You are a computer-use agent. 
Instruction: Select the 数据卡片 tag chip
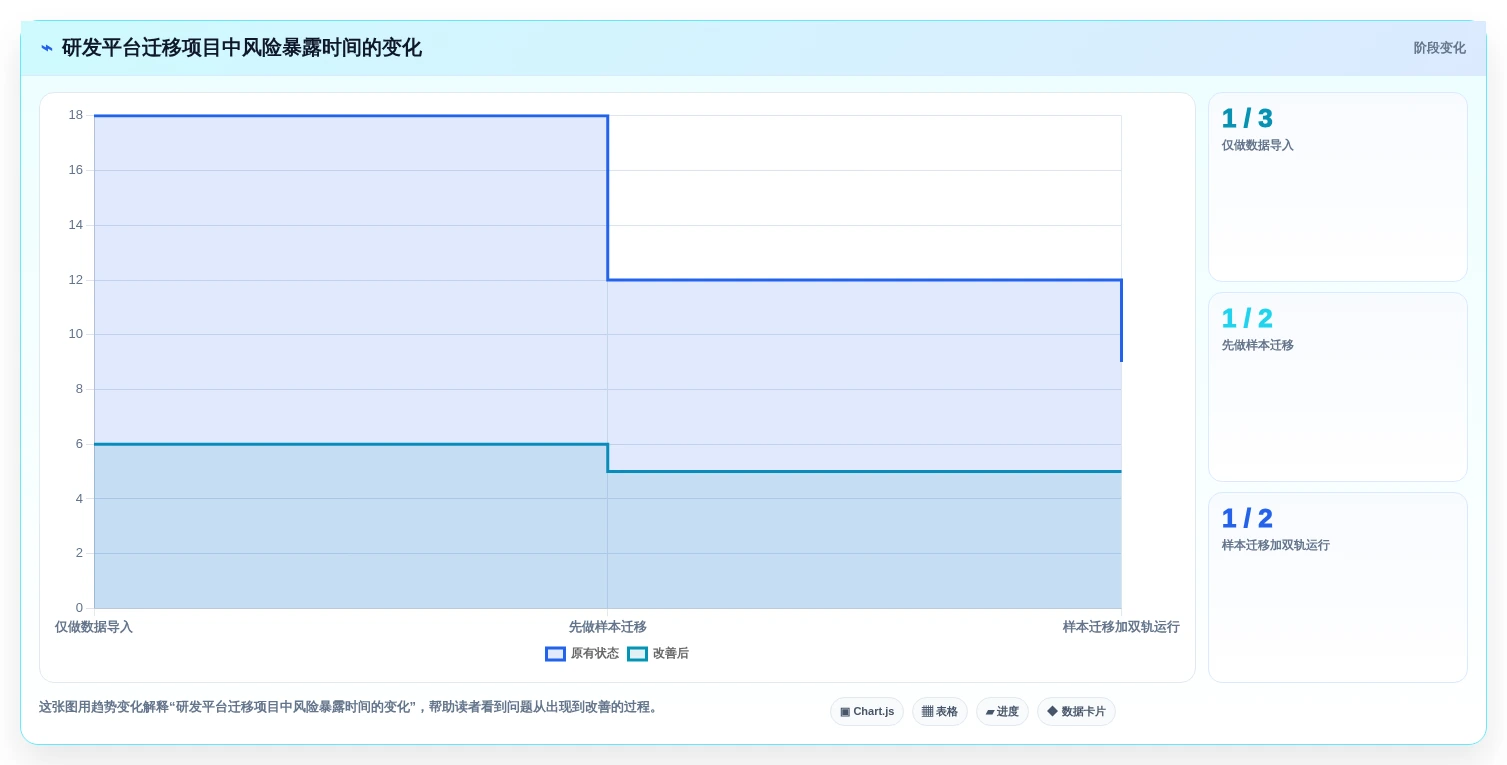pos(1076,712)
